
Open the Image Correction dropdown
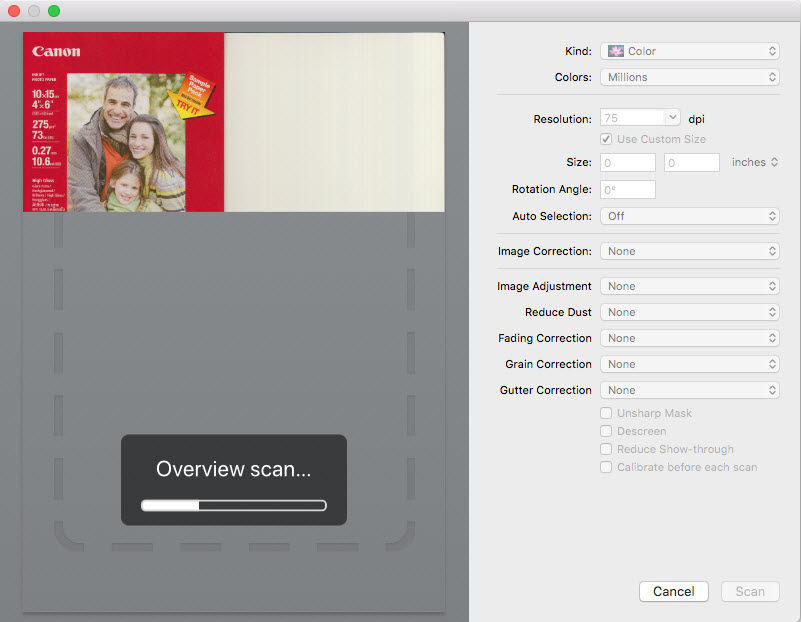(690, 251)
